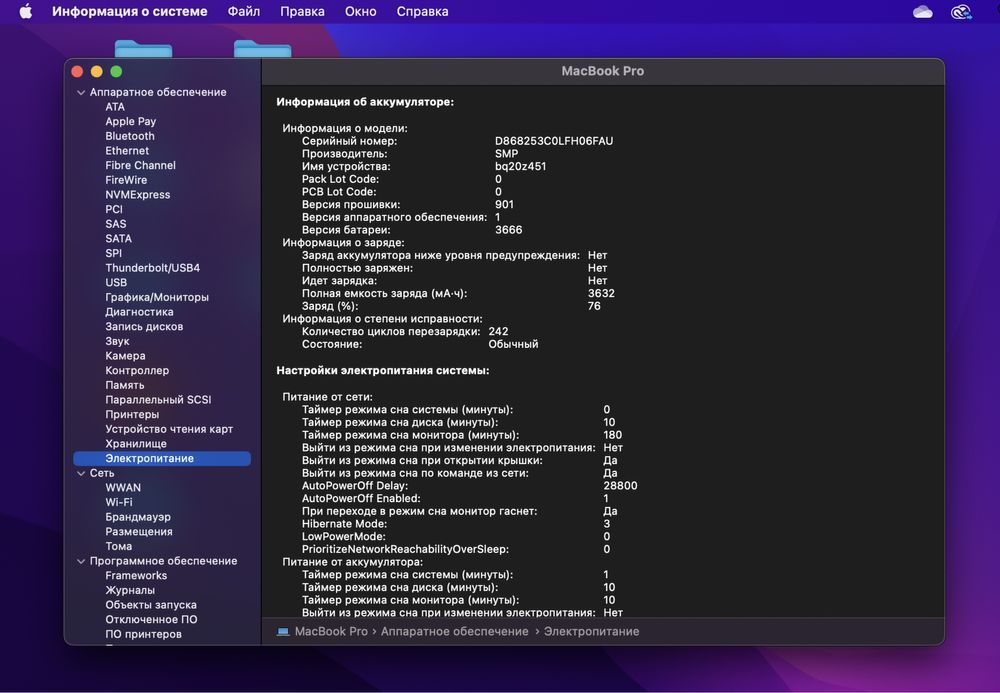This screenshot has width=1000, height=693.
Task: Select Fibre Channel in the sidebar
Action: [x=140, y=166]
